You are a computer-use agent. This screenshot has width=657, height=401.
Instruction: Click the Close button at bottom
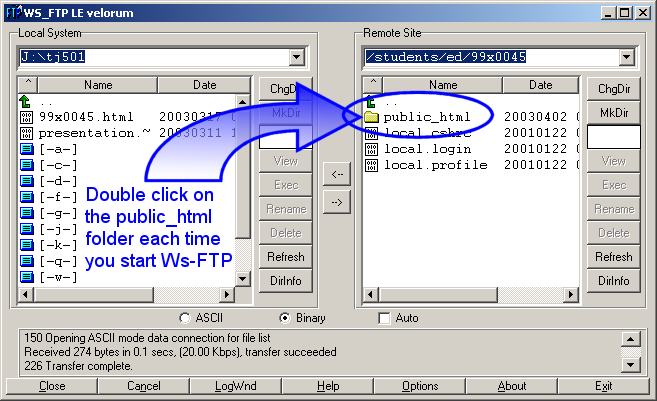[52, 386]
